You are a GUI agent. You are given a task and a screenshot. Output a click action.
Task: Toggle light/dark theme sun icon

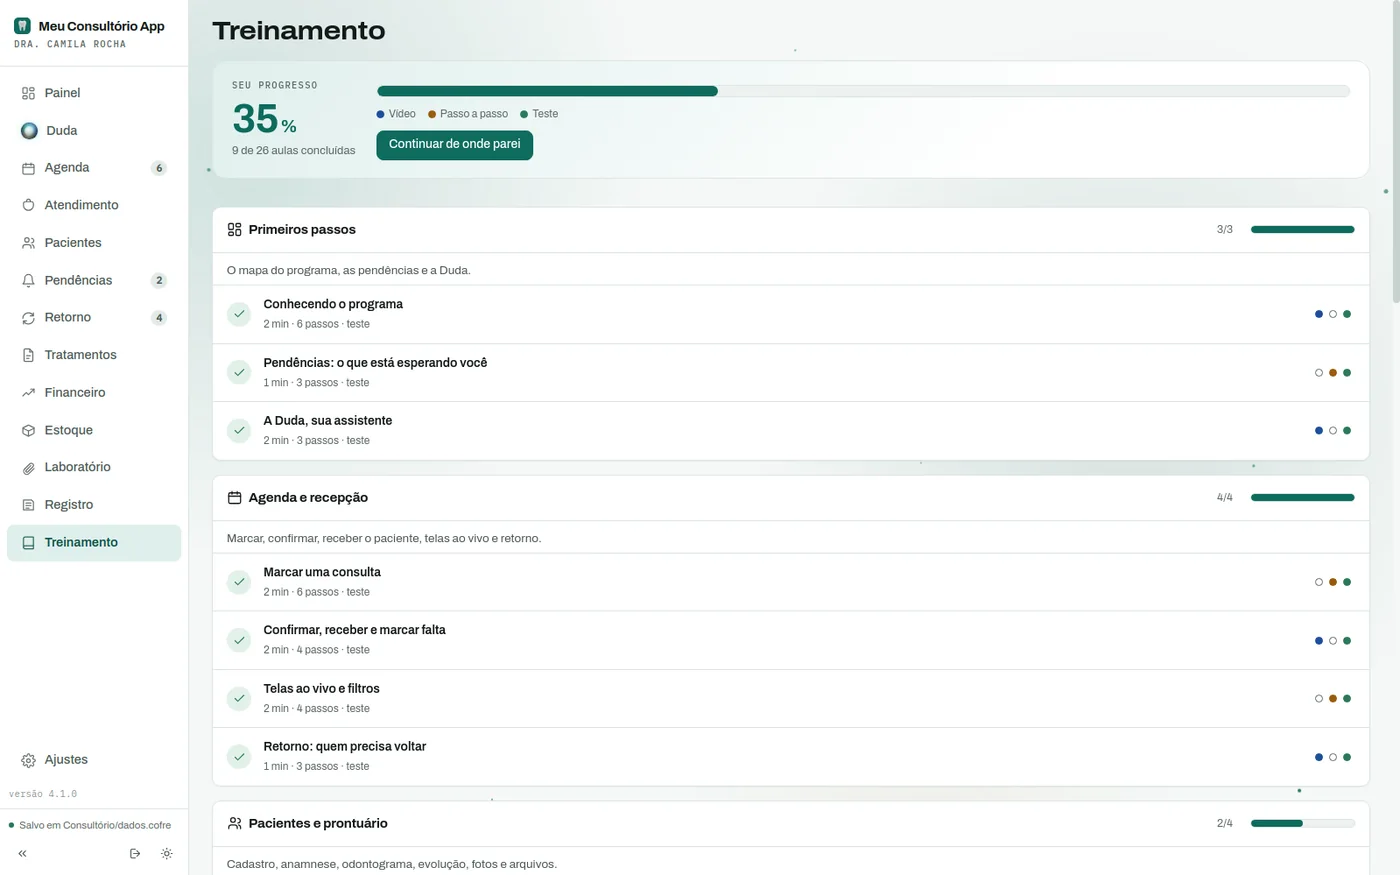click(x=166, y=853)
